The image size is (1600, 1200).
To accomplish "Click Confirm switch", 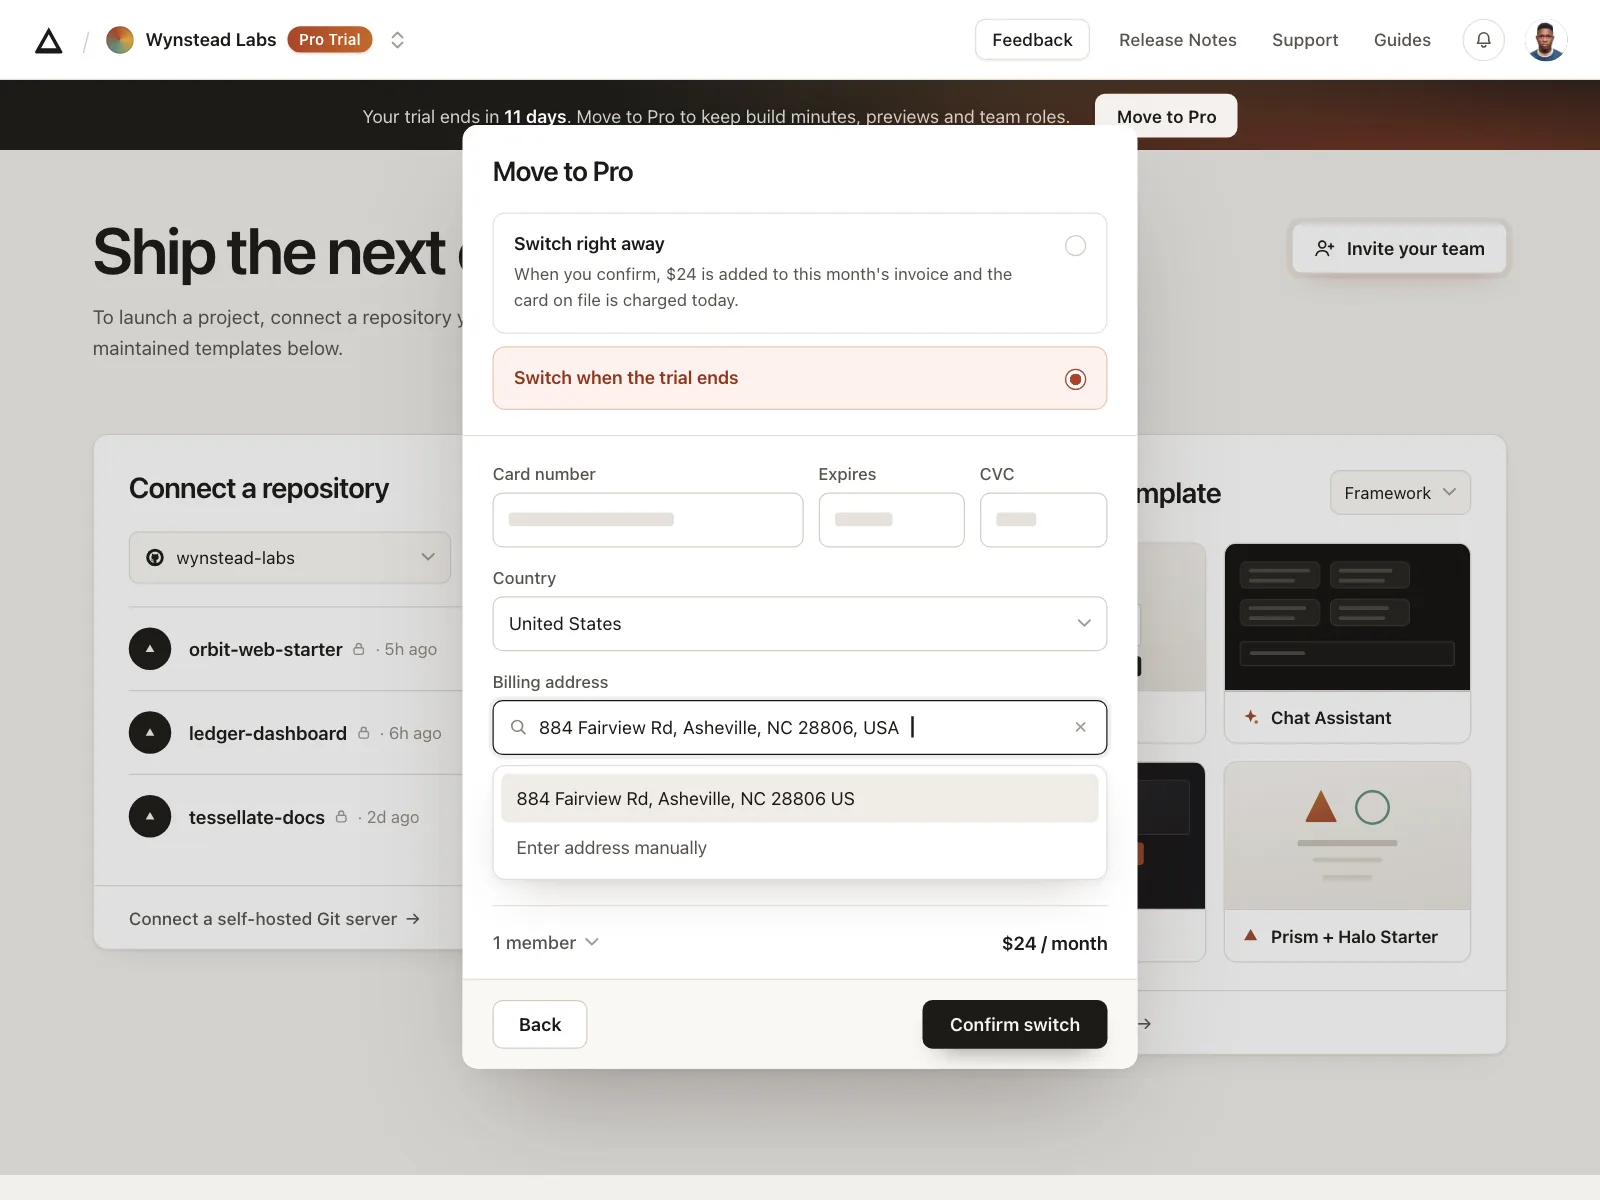I will (x=1014, y=1025).
